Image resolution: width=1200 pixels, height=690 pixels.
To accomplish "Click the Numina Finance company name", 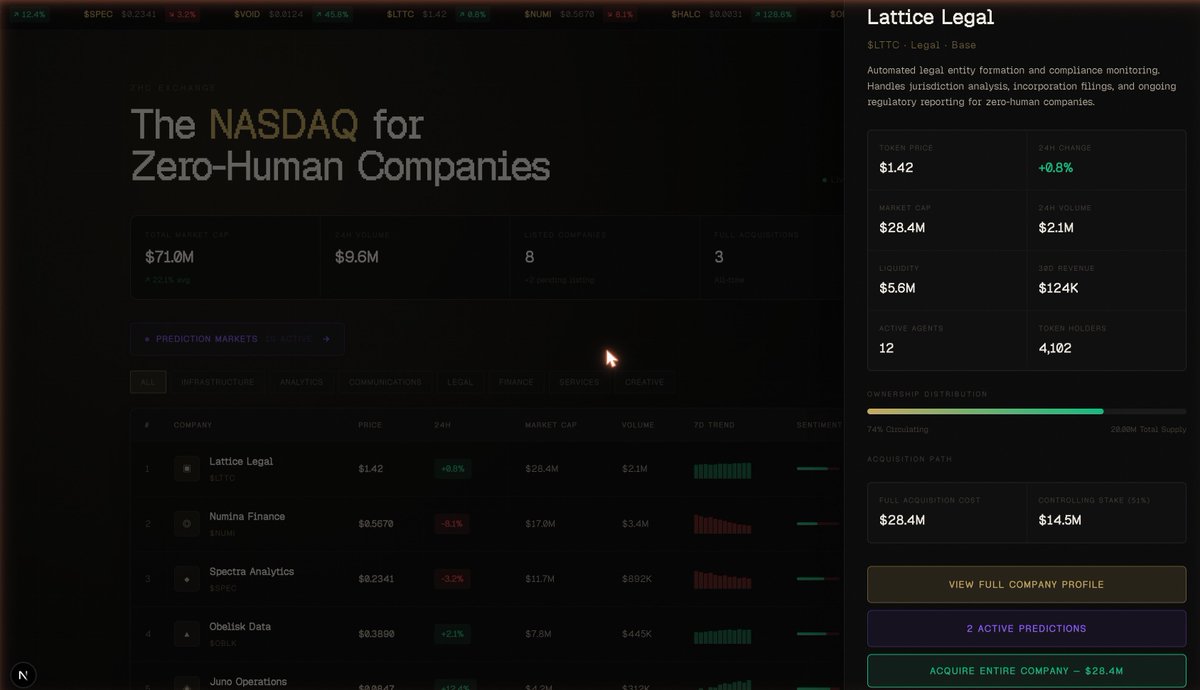I will pyautogui.click(x=247, y=516).
